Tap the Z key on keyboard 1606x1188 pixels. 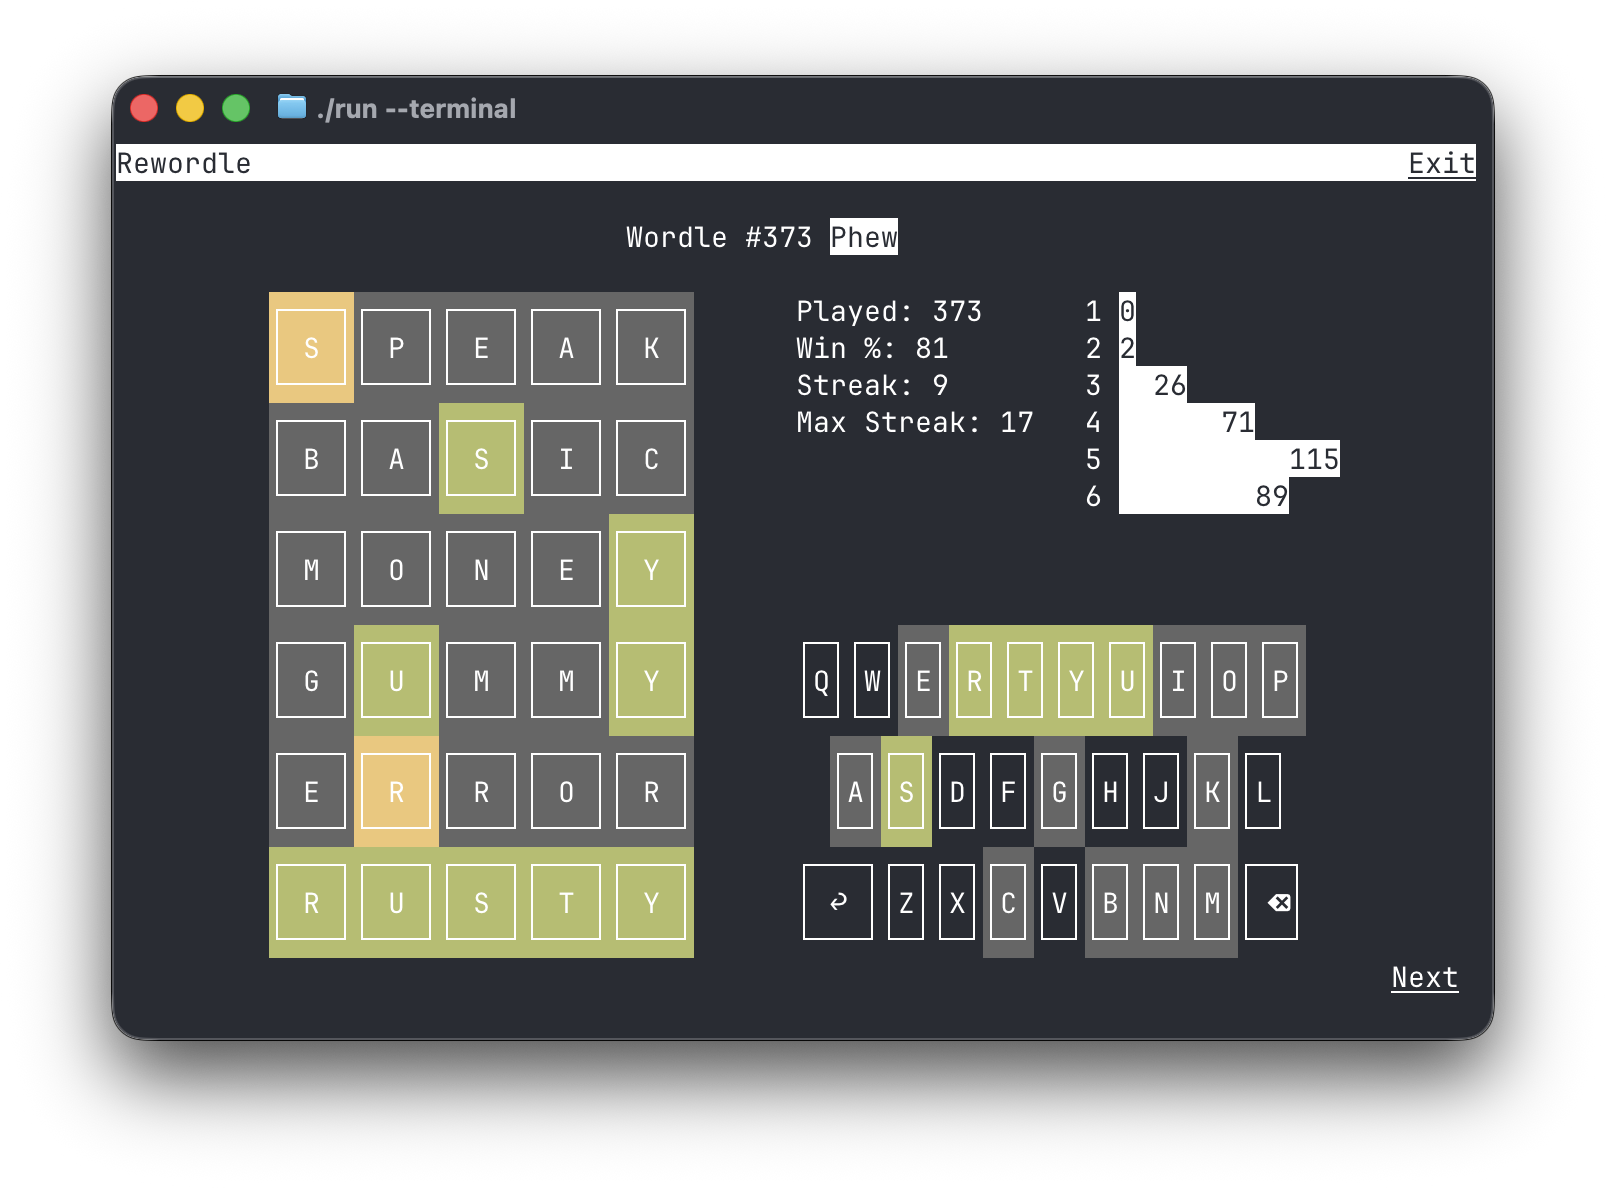(906, 902)
